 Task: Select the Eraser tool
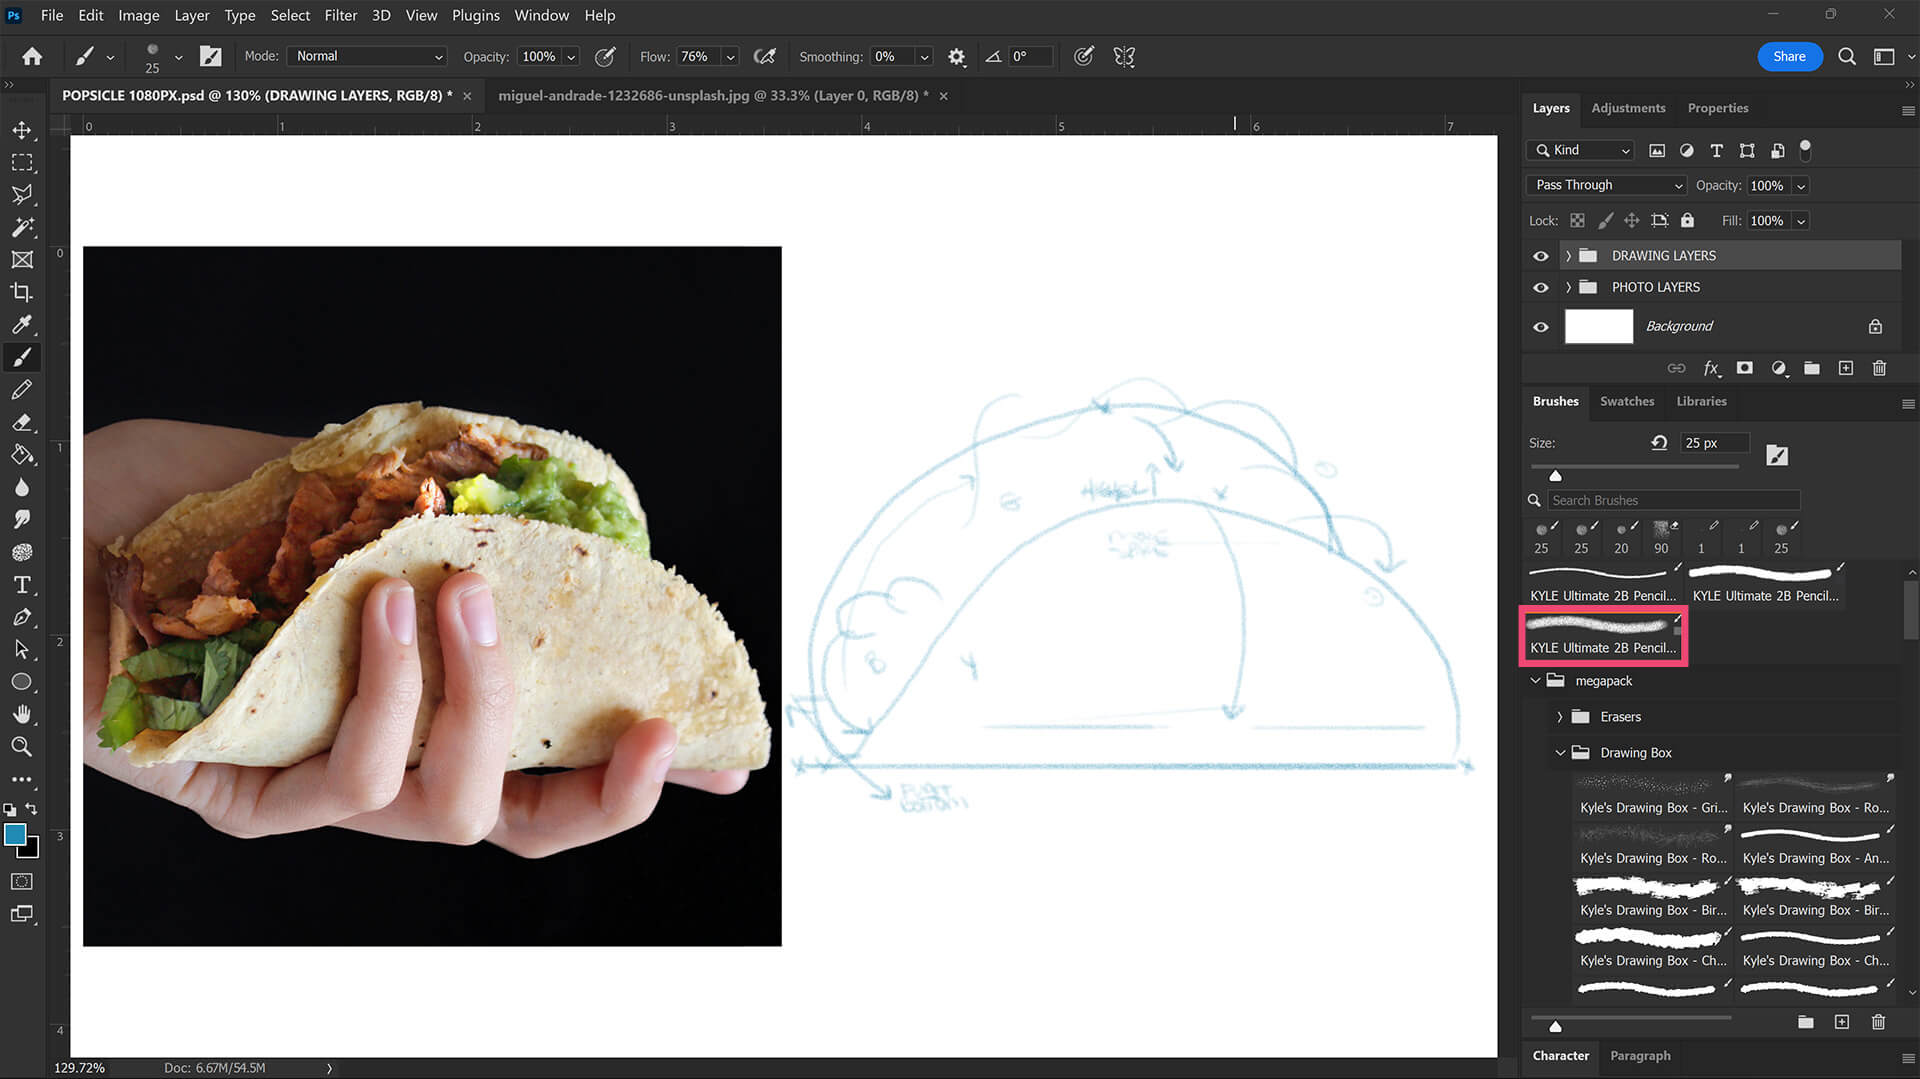22,422
